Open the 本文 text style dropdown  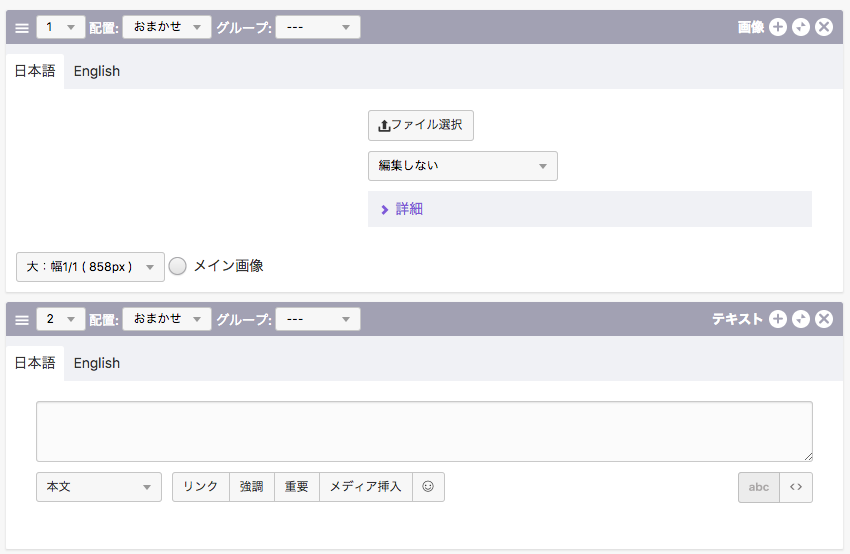pyautogui.click(x=98, y=487)
